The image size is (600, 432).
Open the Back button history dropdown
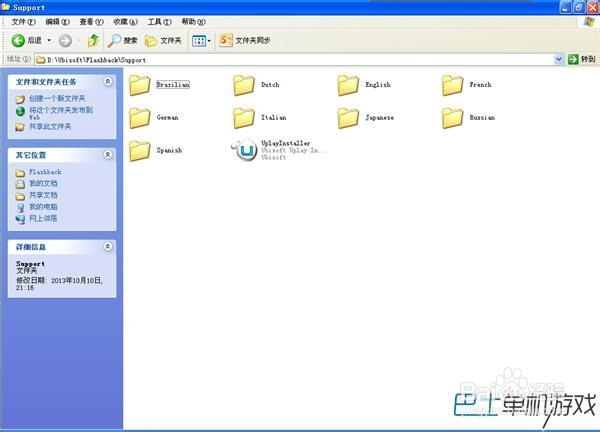[49, 40]
